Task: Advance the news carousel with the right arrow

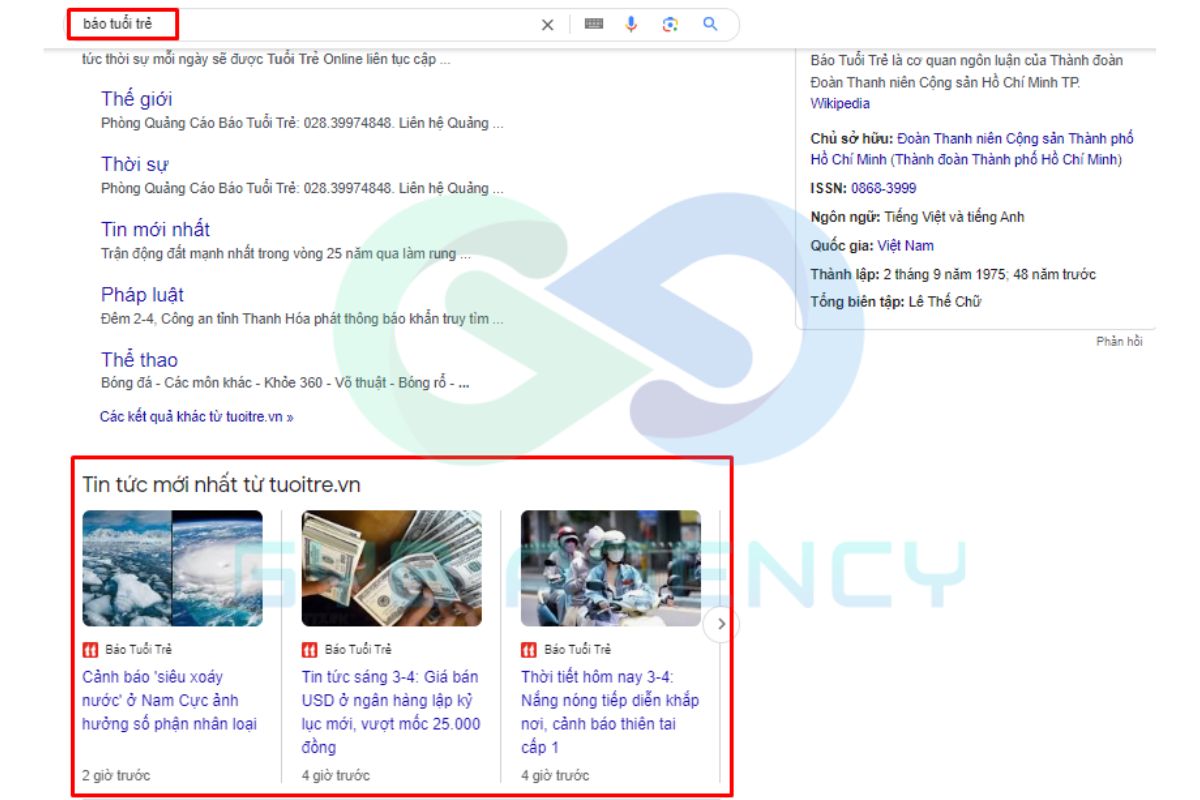Action: 721,625
